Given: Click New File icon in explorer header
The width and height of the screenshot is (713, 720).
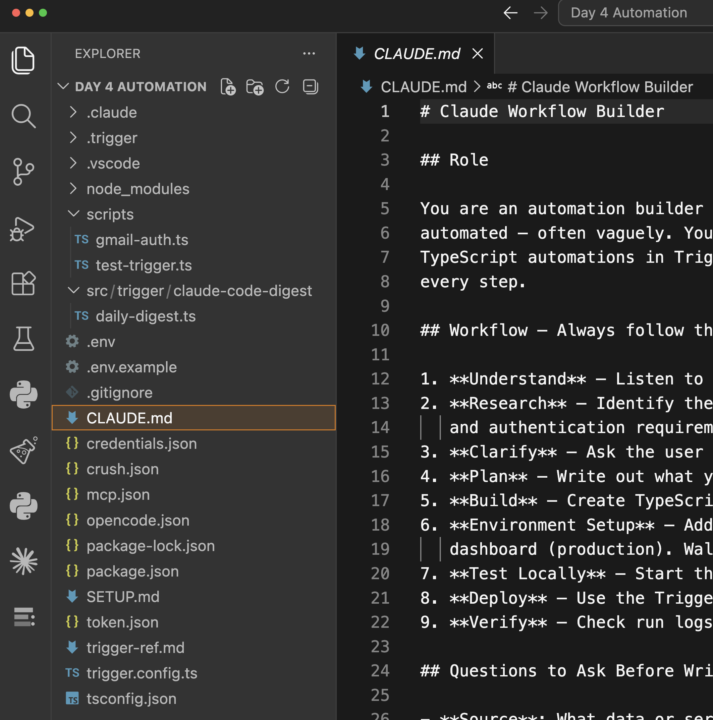Looking at the screenshot, I should [228, 87].
